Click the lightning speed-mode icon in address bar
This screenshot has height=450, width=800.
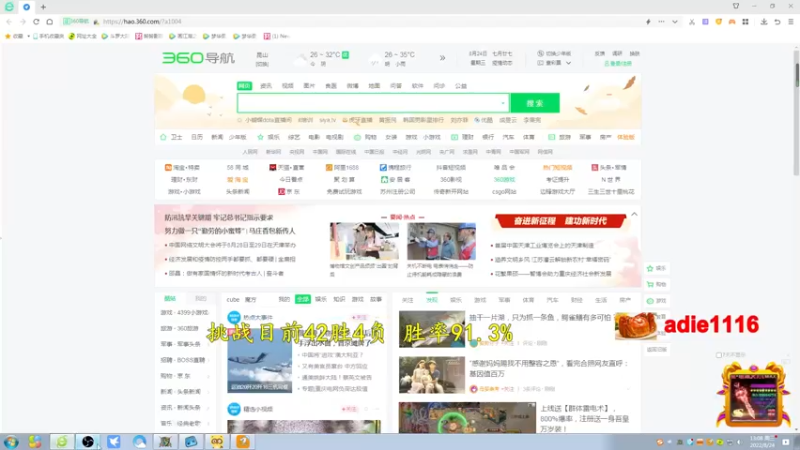click(648, 22)
